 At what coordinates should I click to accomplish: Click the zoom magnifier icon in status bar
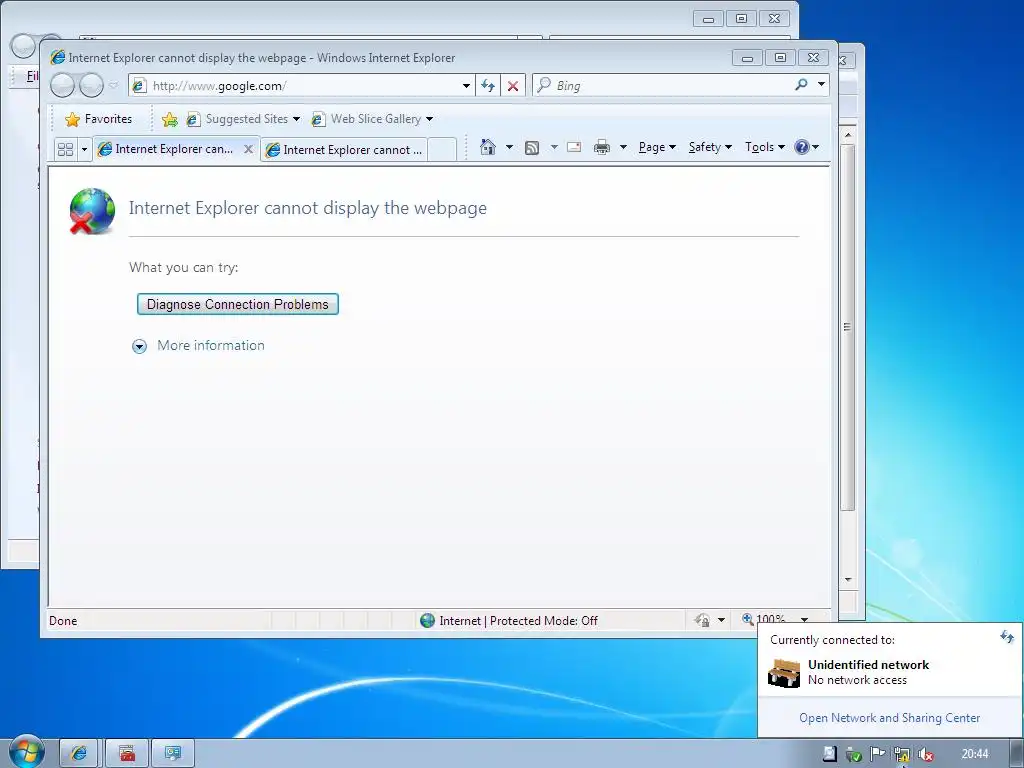[748, 618]
